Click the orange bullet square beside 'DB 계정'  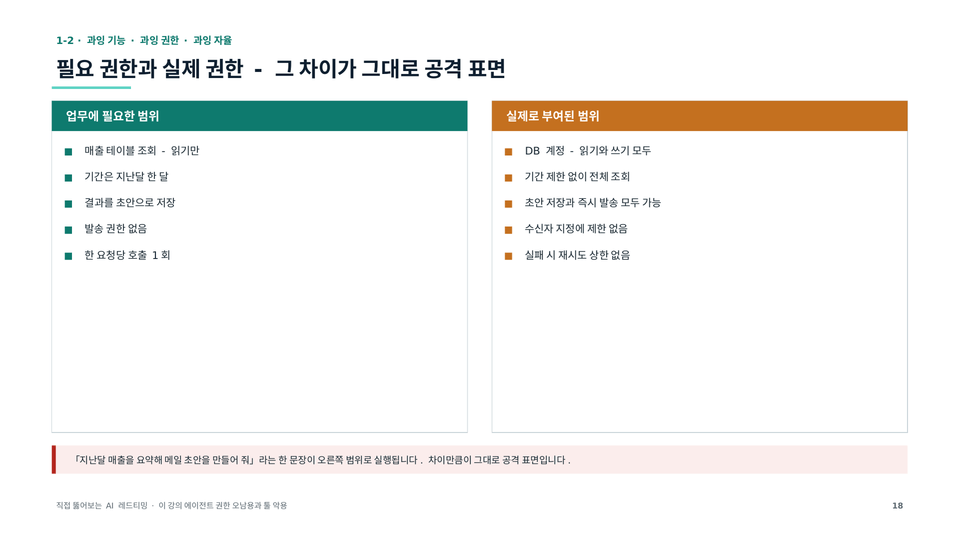[508, 152]
